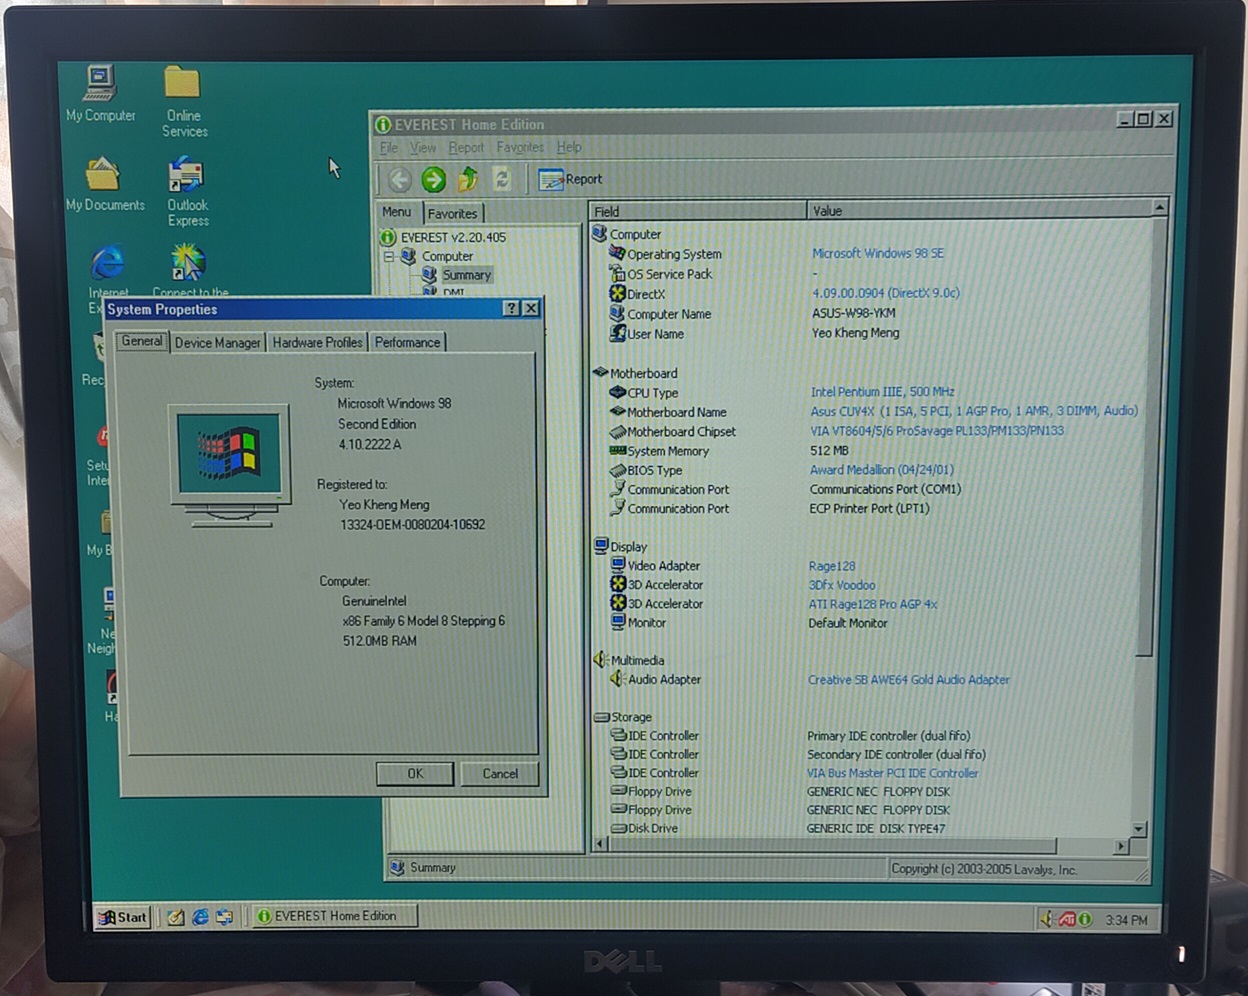
Task: Open EVEREST View menu
Action: click(422, 147)
